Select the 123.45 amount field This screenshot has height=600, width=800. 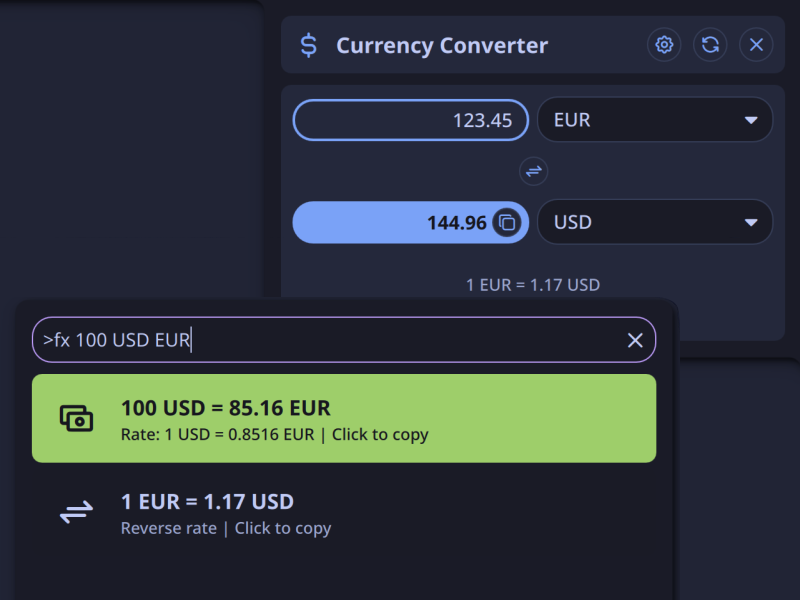pyautogui.click(x=410, y=119)
